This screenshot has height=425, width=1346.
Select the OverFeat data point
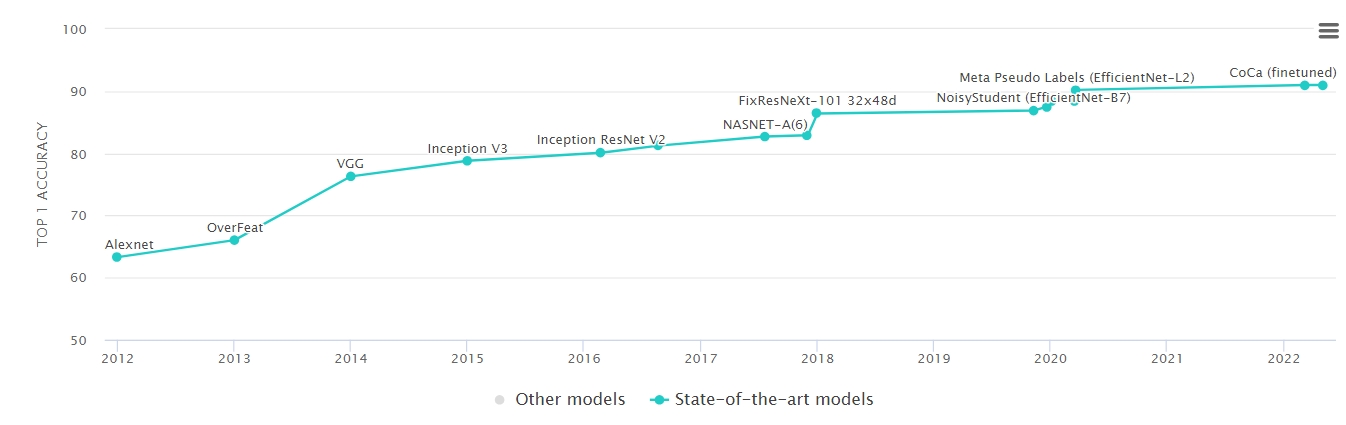coord(234,240)
